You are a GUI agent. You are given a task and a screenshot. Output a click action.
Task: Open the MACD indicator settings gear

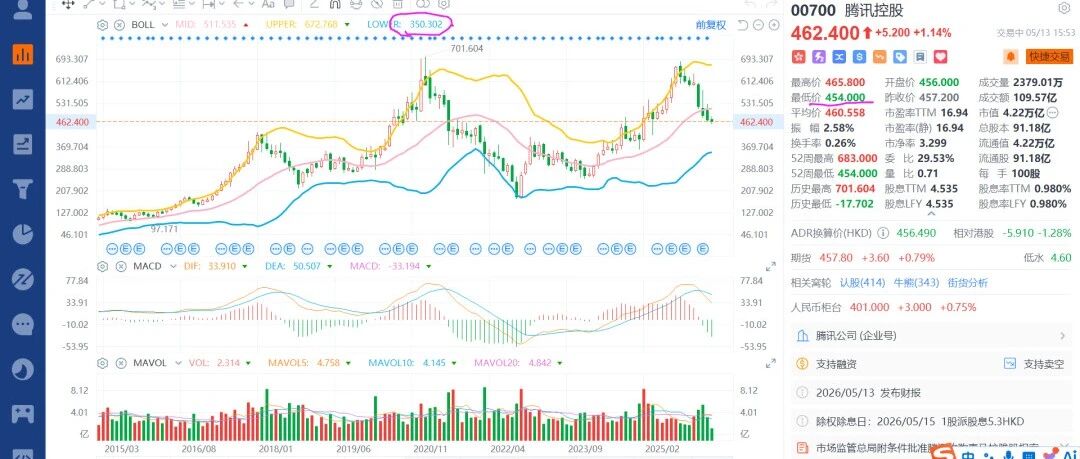click(103, 266)
